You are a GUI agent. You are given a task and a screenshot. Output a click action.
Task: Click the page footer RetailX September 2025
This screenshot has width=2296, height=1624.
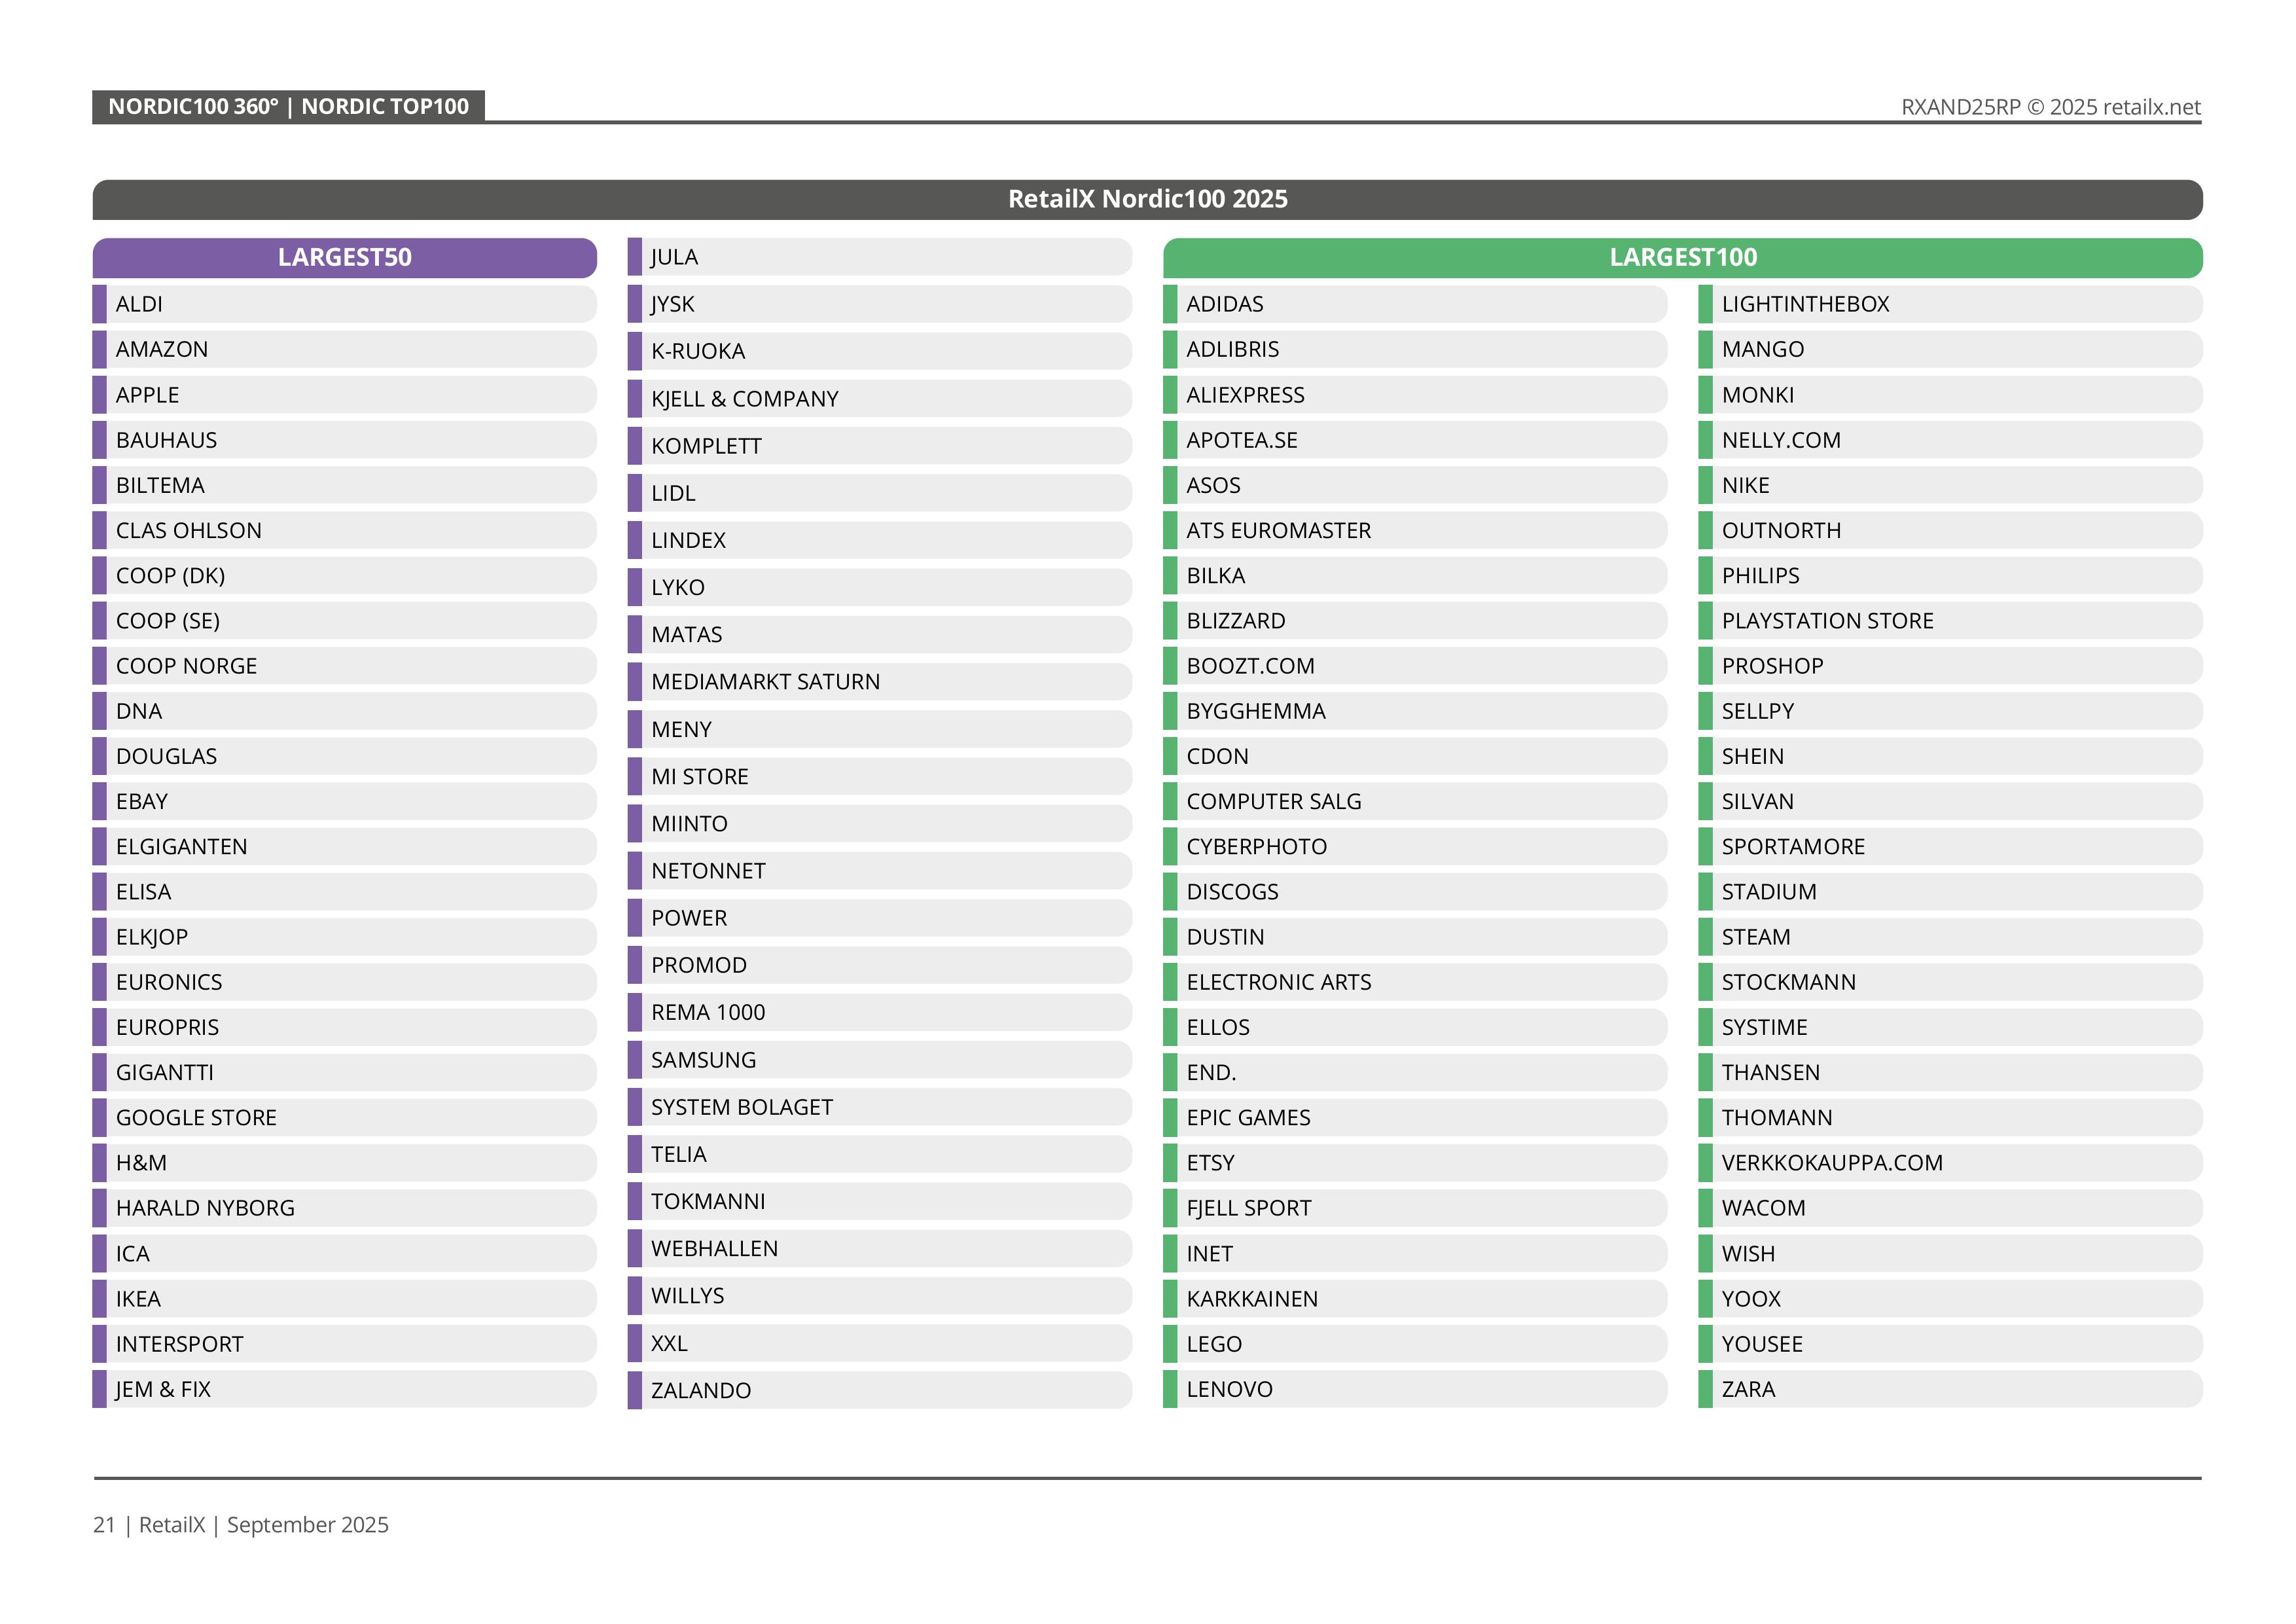241,1524
